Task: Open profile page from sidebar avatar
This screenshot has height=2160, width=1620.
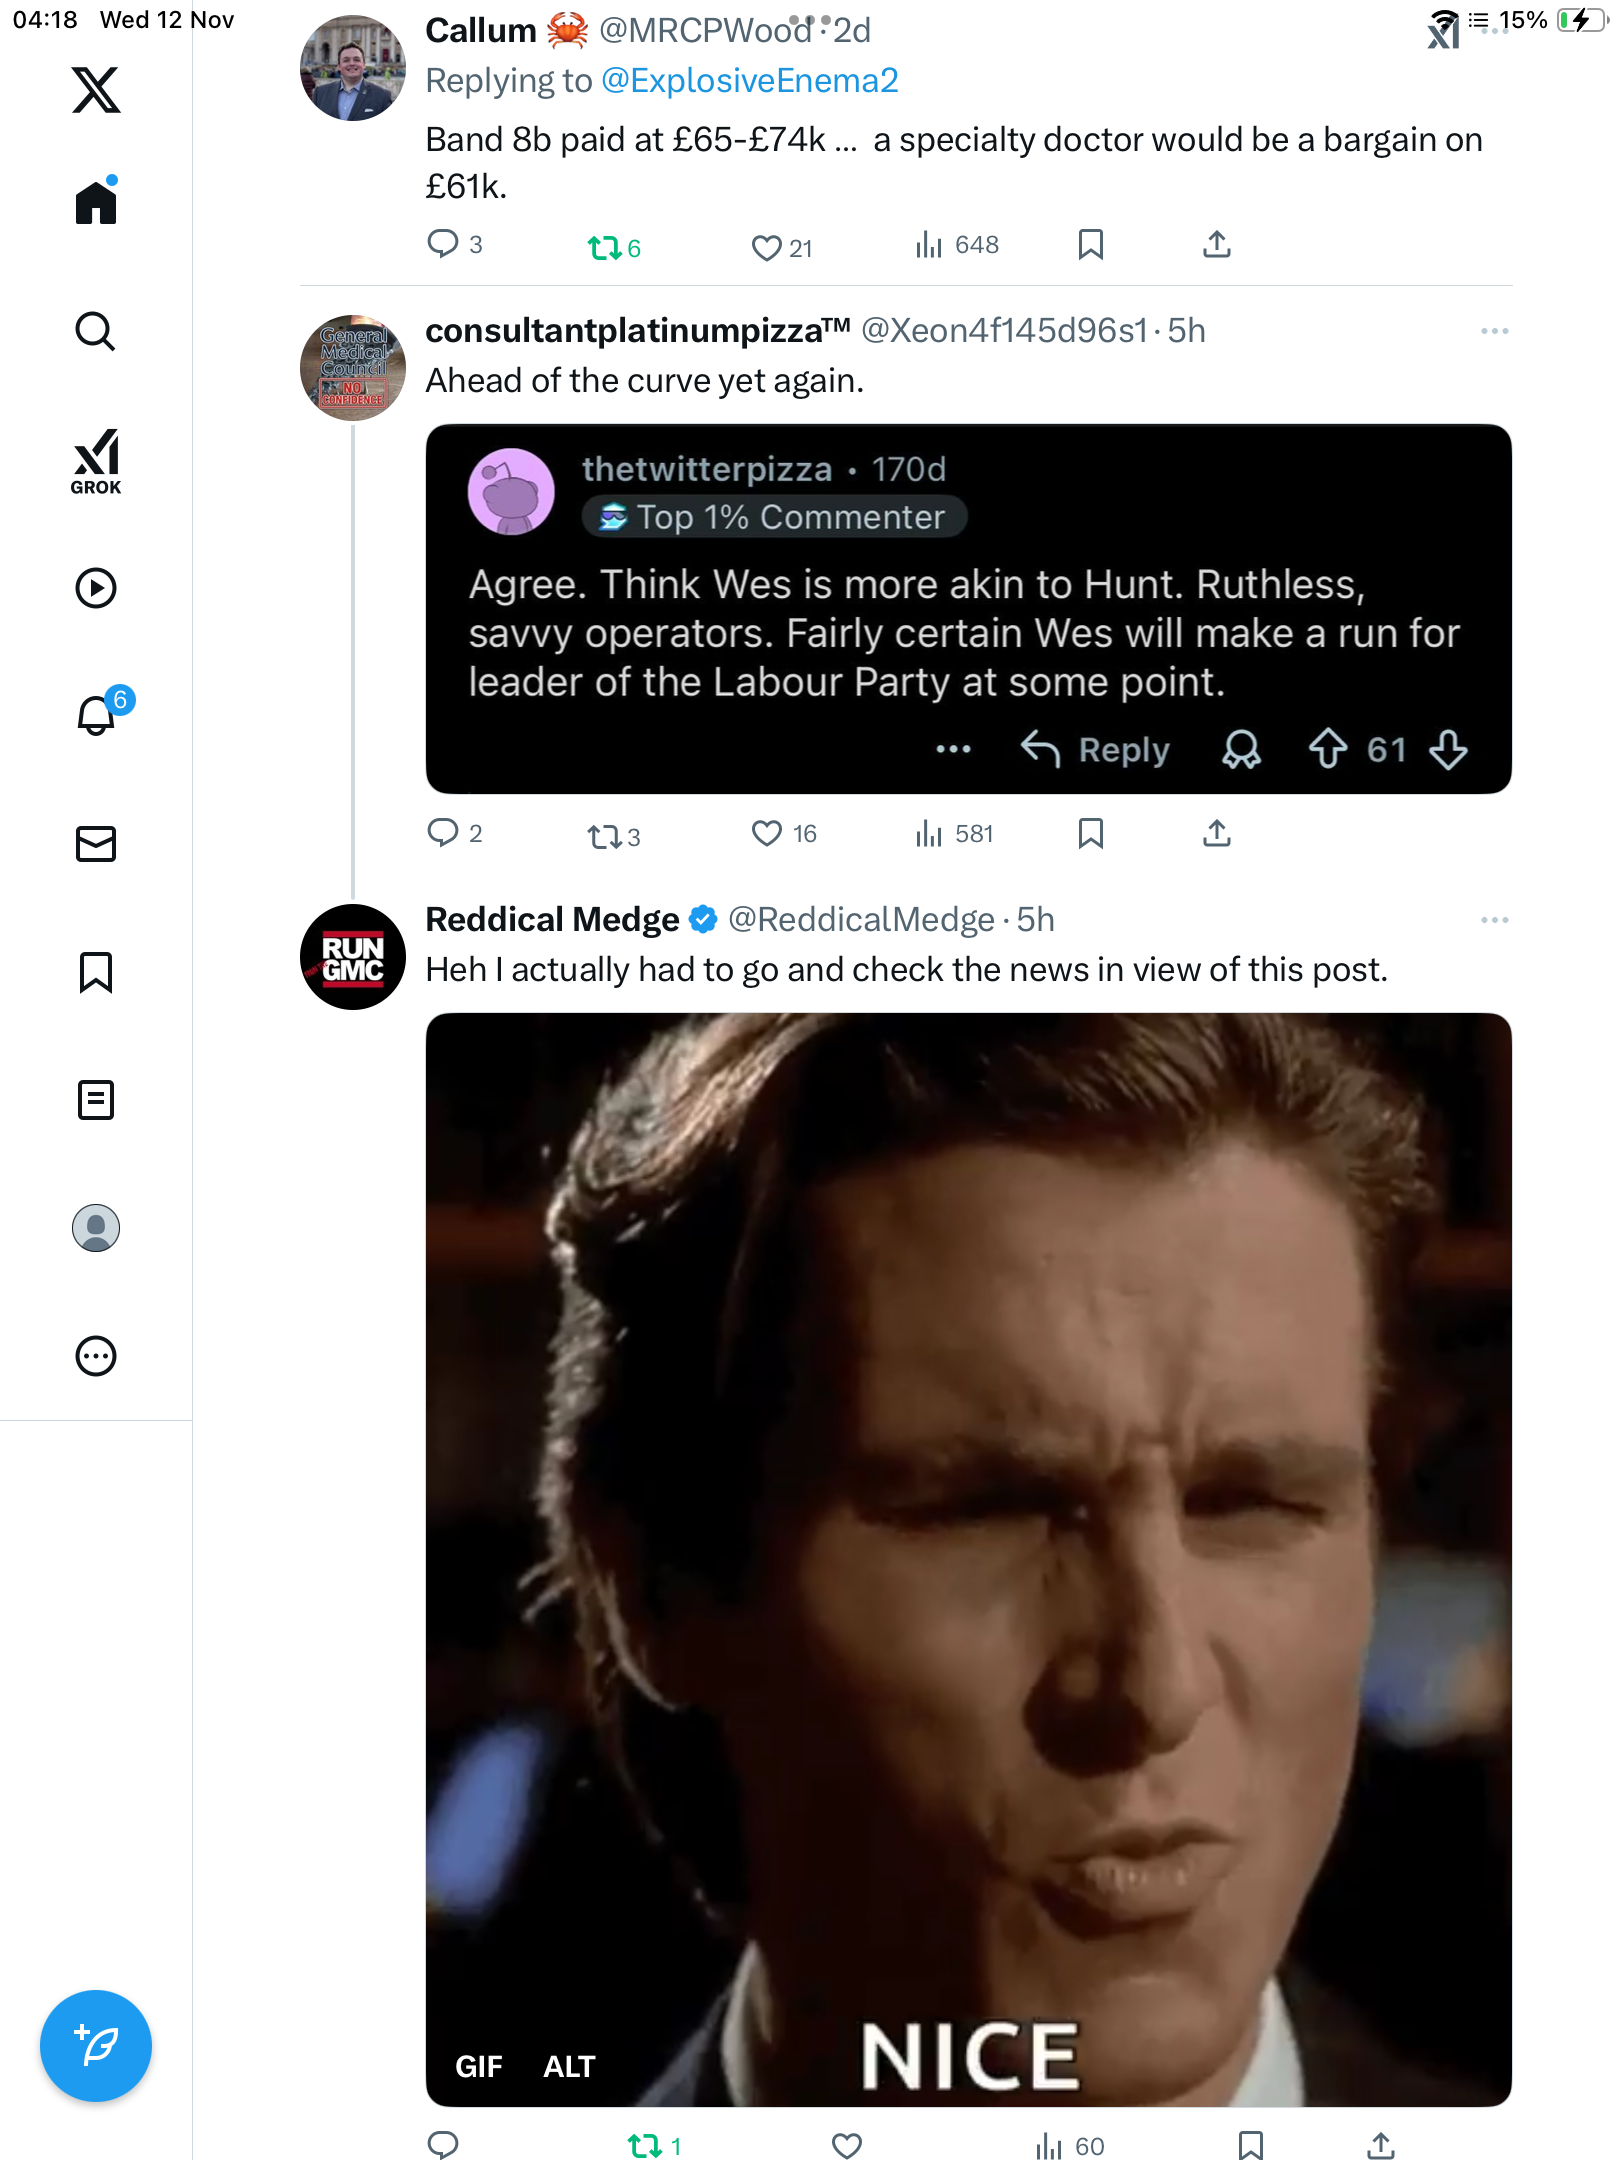Action: pos(96,1228)
